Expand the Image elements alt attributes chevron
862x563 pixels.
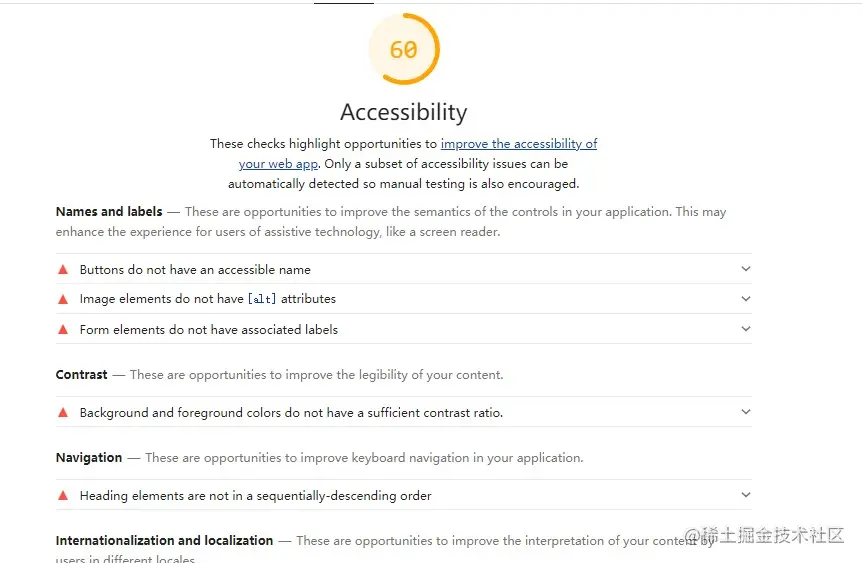click(x=745, y=298)
